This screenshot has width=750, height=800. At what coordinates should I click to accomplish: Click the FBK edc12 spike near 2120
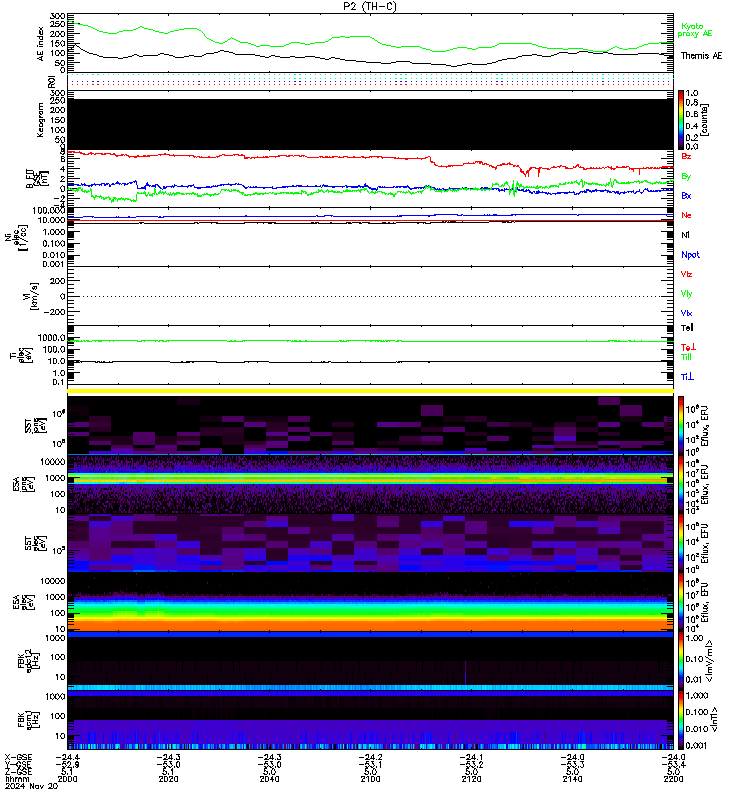[x=465, y=672]
